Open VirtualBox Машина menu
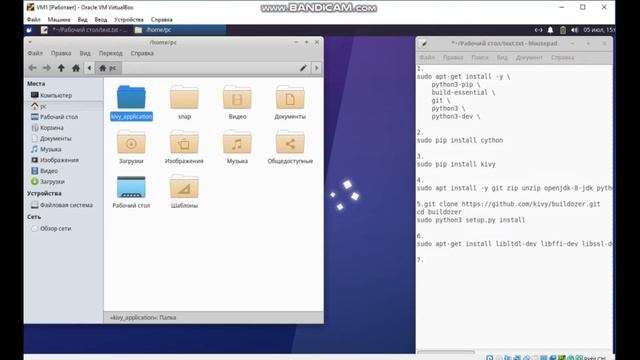This screenshot has width=640, height=360. (59, 20)
